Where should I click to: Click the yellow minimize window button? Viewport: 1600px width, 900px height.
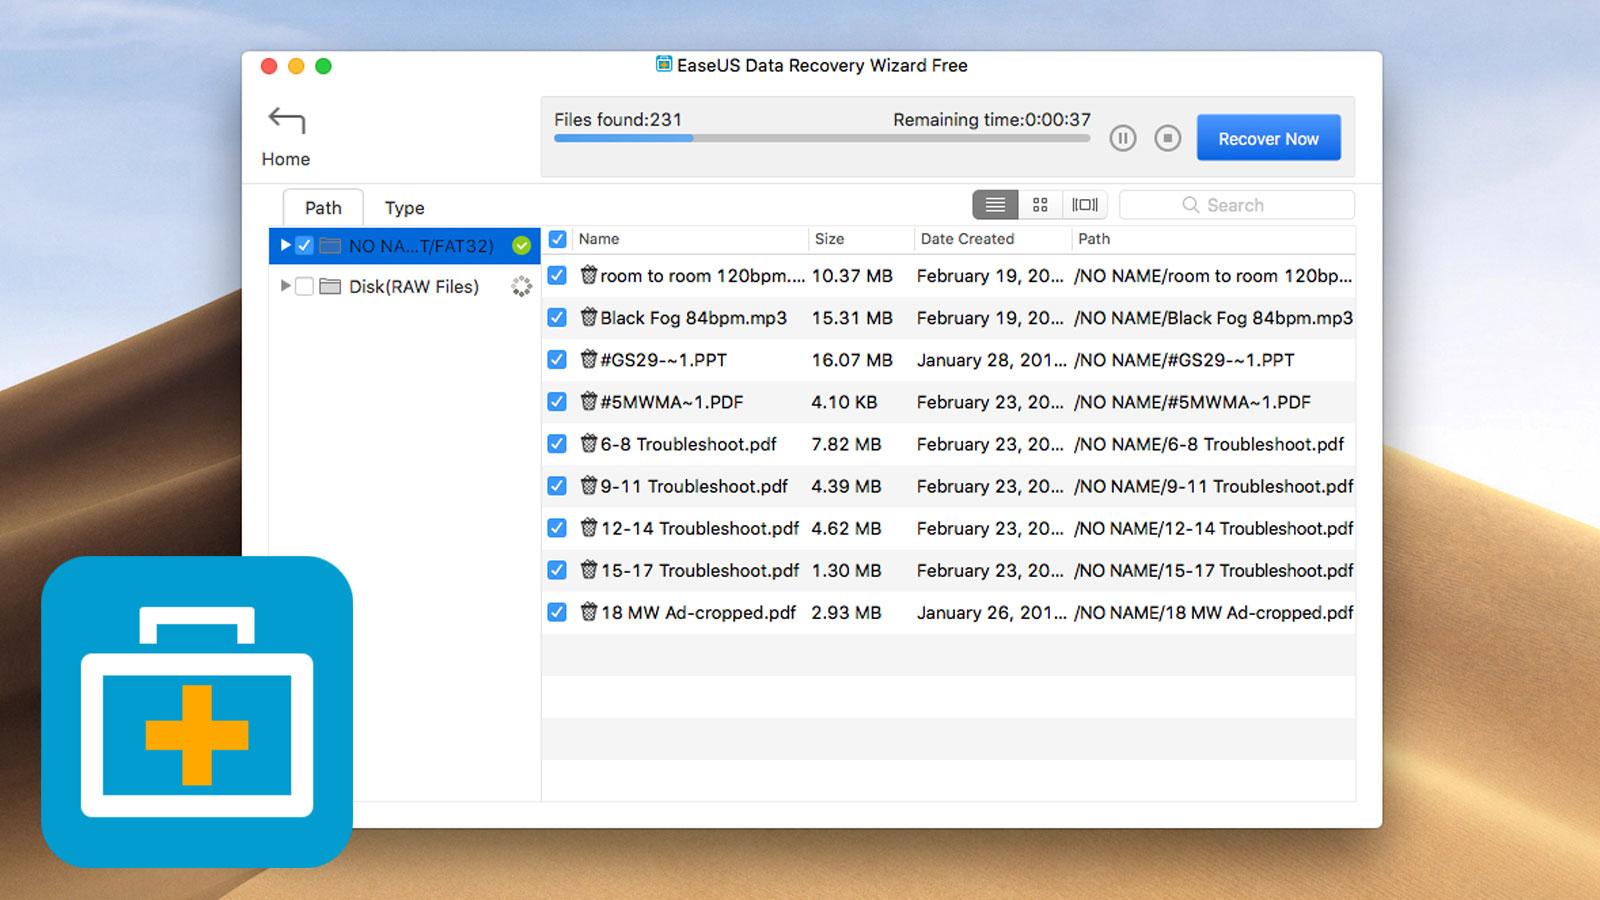point(296,66)
